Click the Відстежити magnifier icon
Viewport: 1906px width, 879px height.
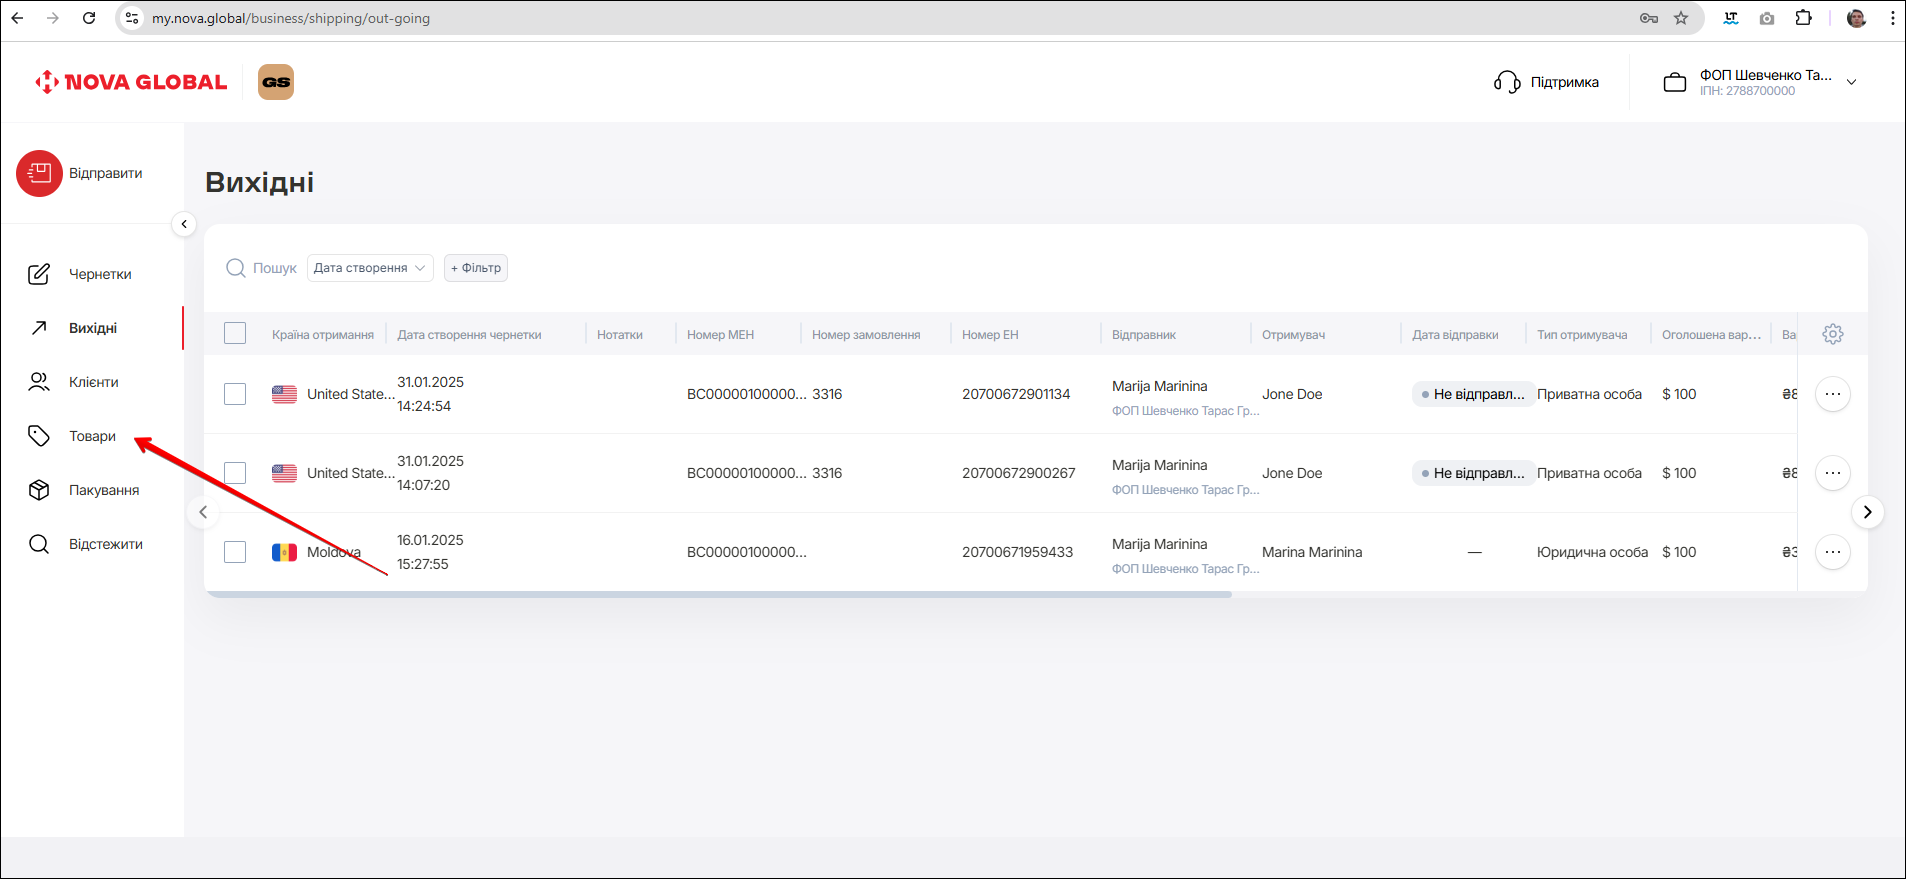click(x=39, y=544)
